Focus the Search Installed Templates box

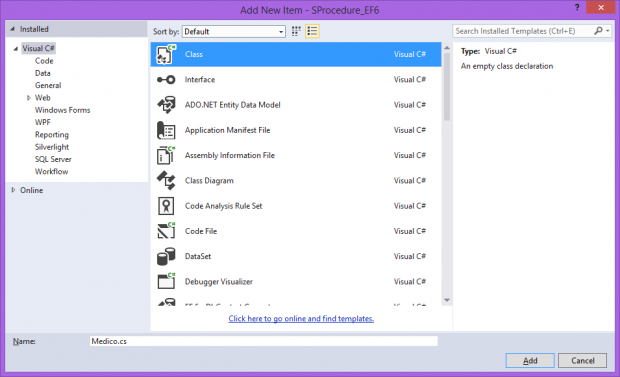pyautogui.click(x=524, y=31)
